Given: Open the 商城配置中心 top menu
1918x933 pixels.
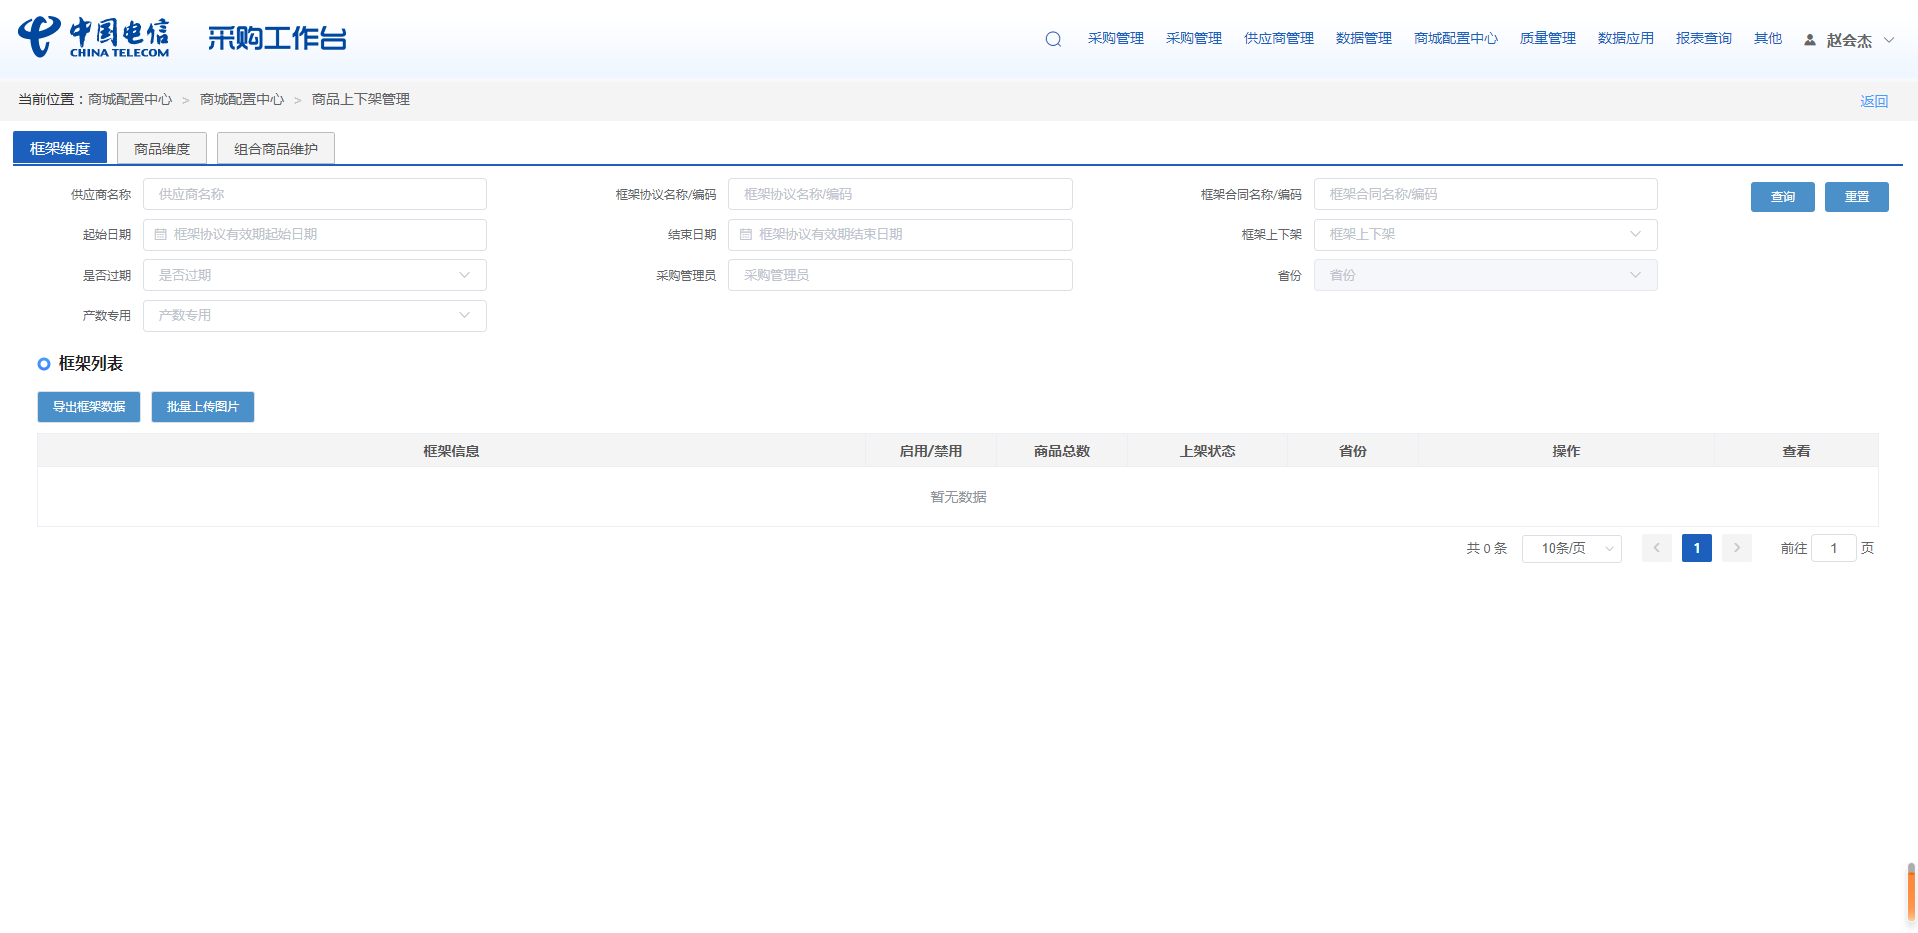Looking at the screenshot, I should coord(1456,38).
